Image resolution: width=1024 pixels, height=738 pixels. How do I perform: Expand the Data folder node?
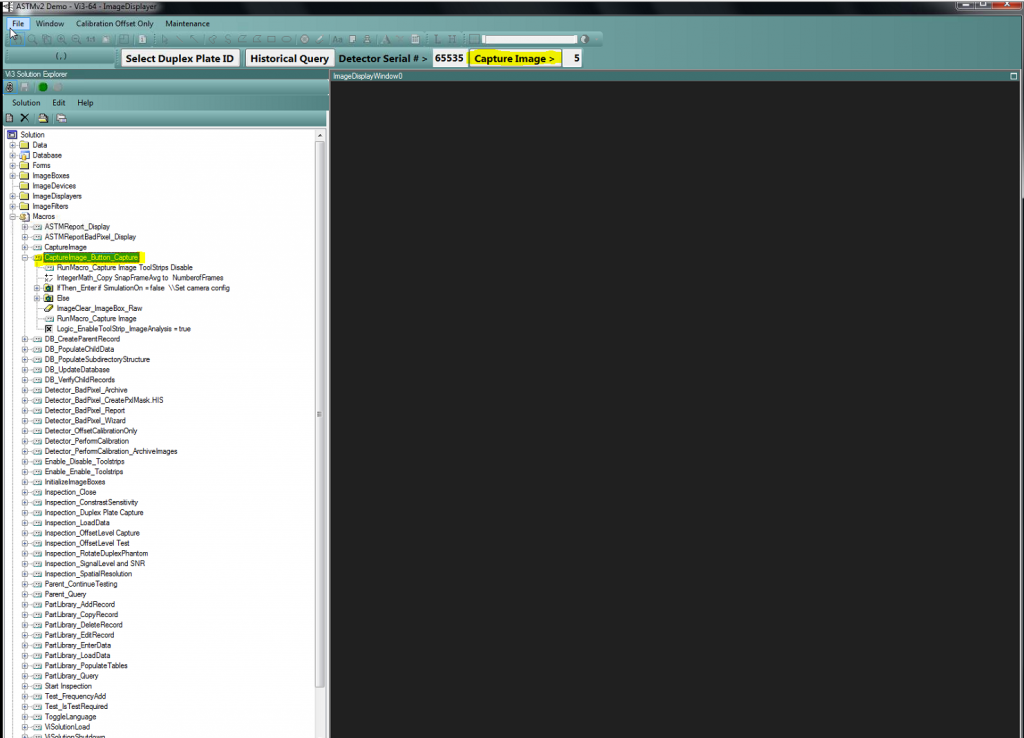[13, 145]
